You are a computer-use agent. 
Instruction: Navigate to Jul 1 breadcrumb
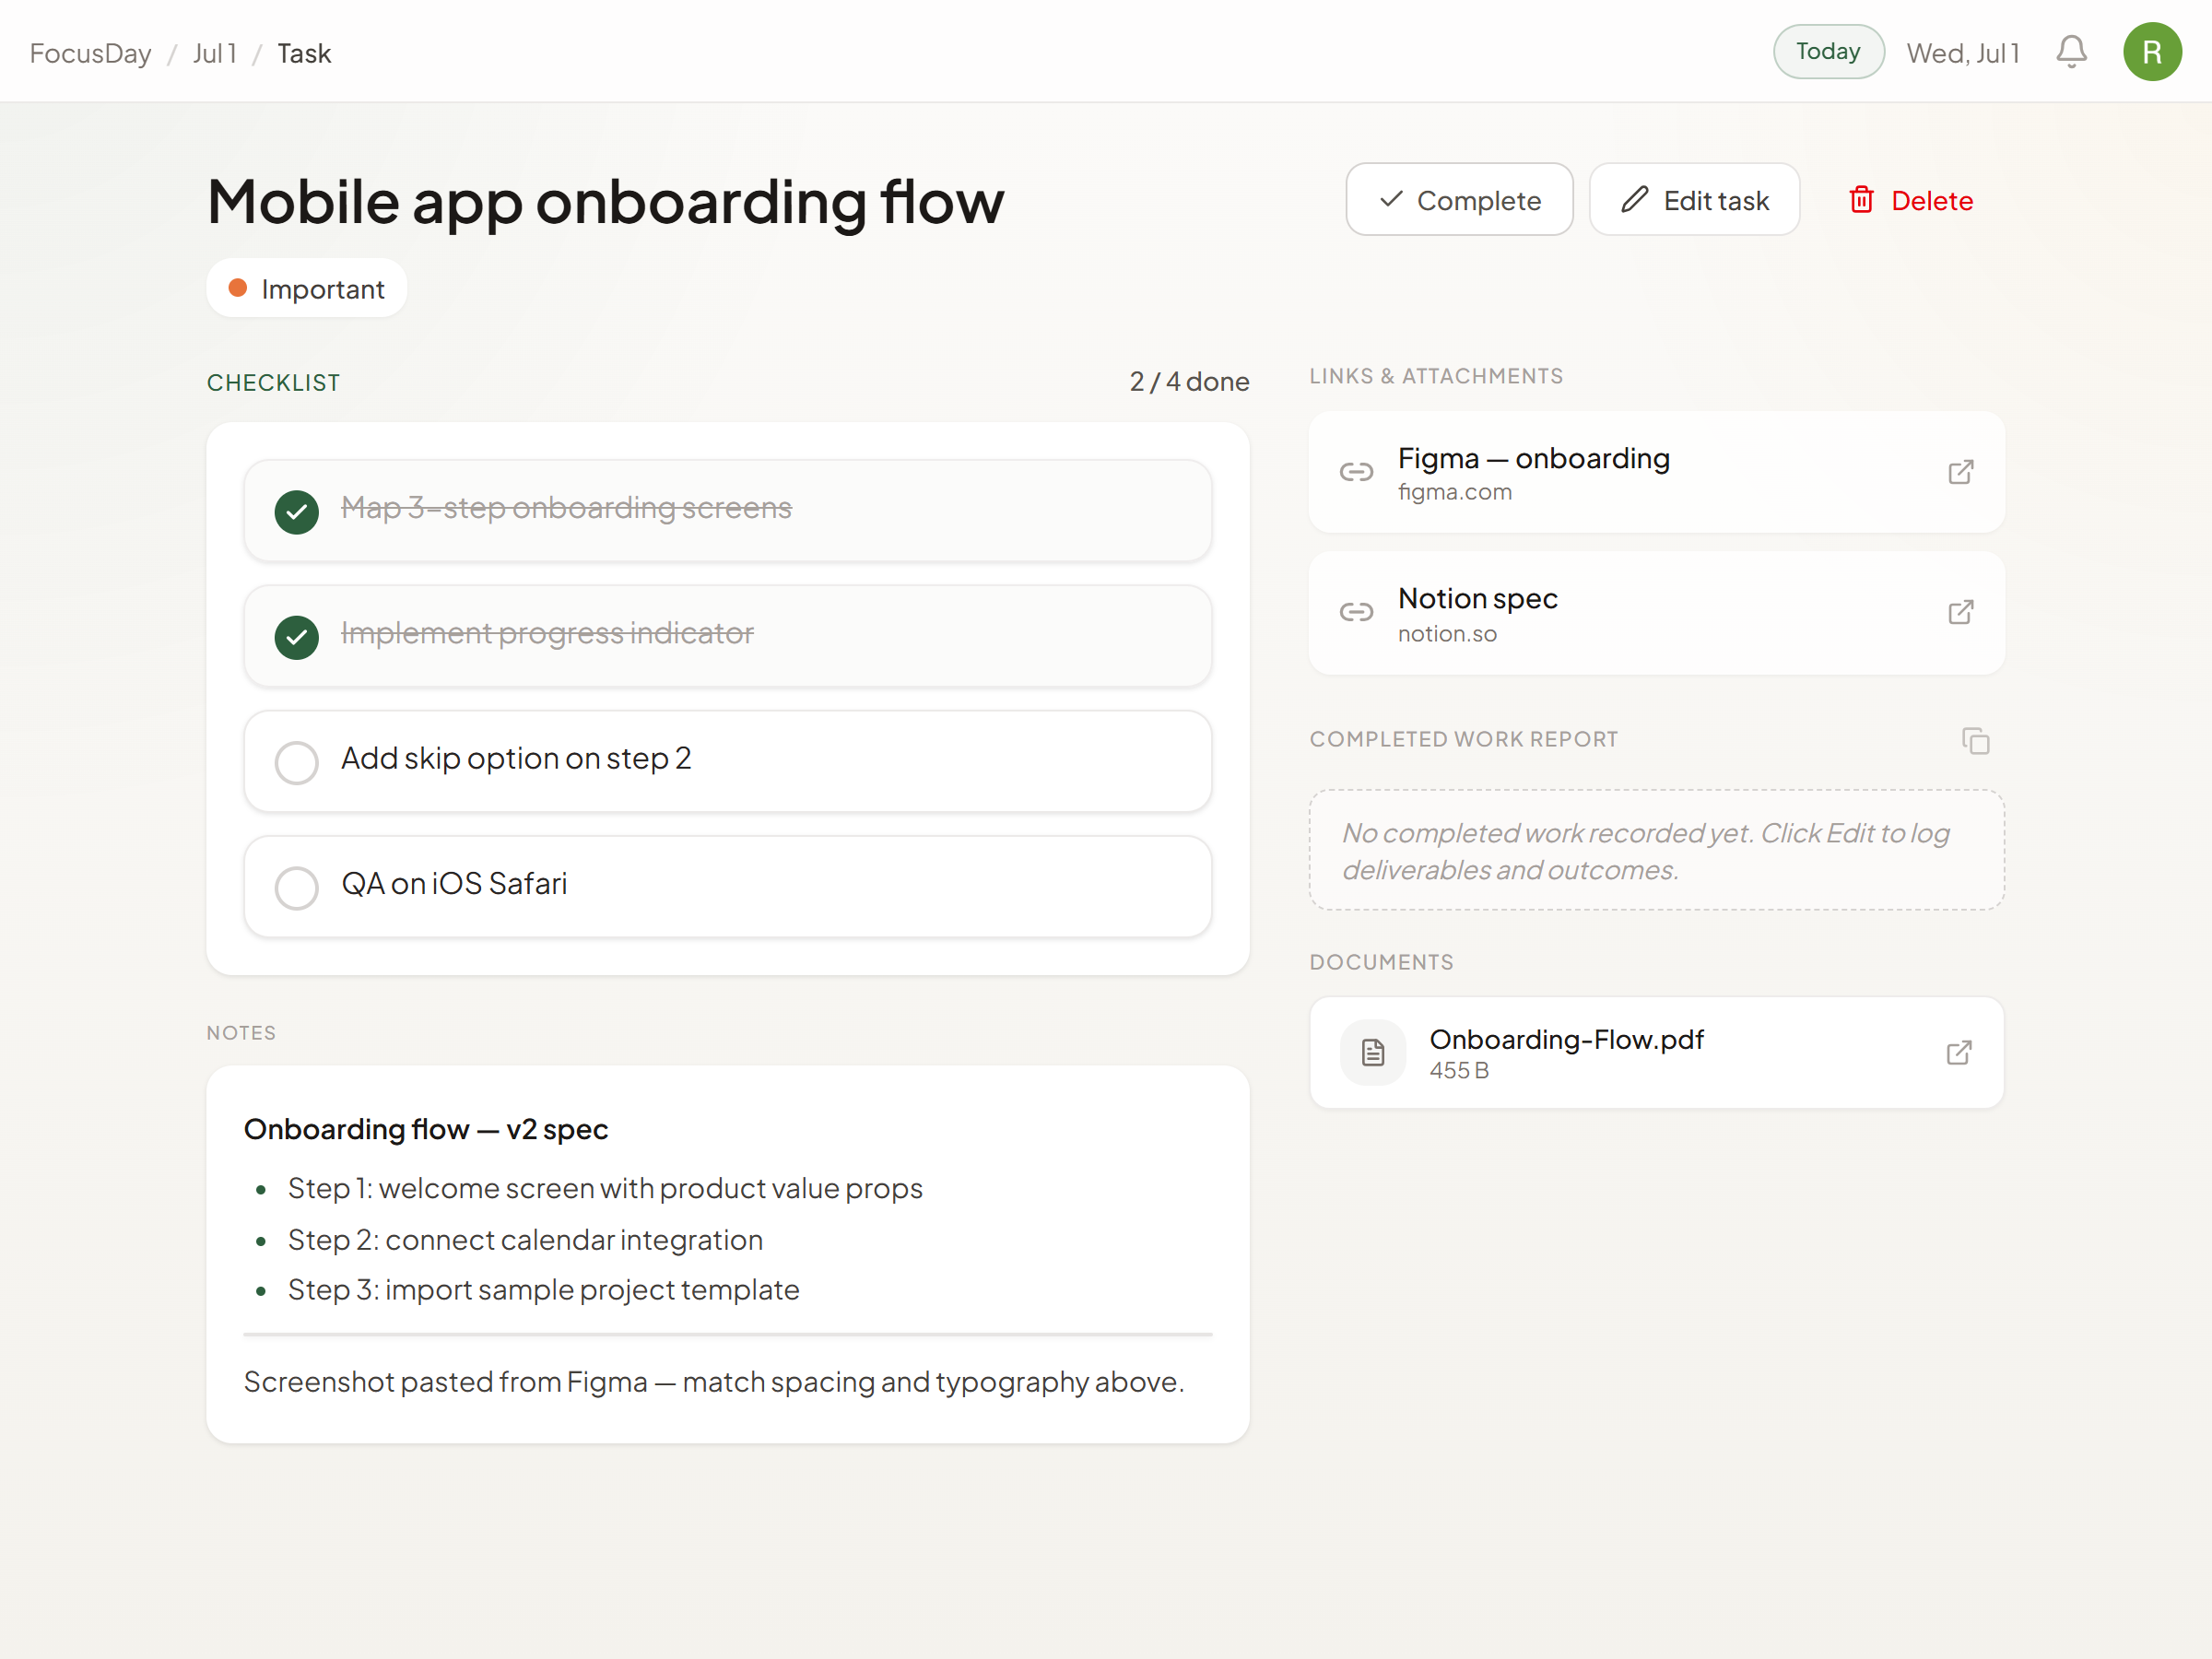point(215,53)
